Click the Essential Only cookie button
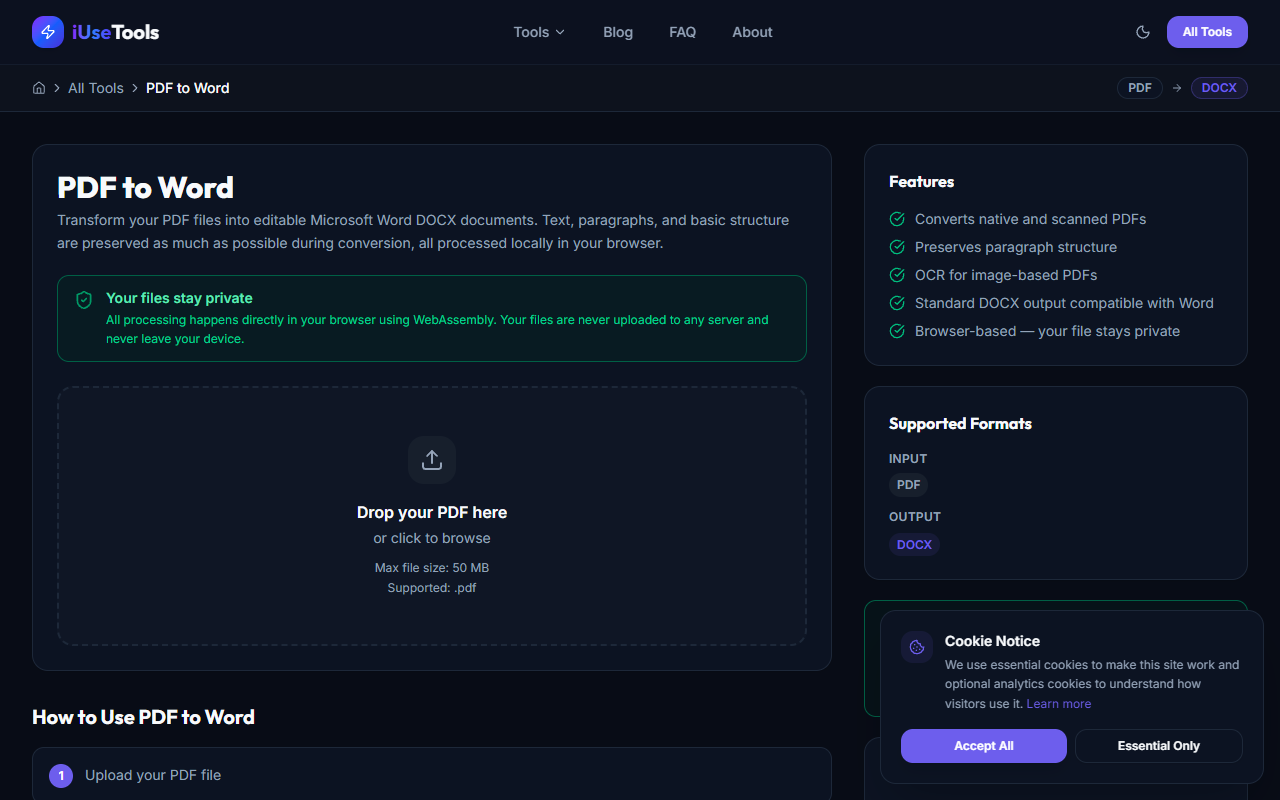 (1158, 745)
